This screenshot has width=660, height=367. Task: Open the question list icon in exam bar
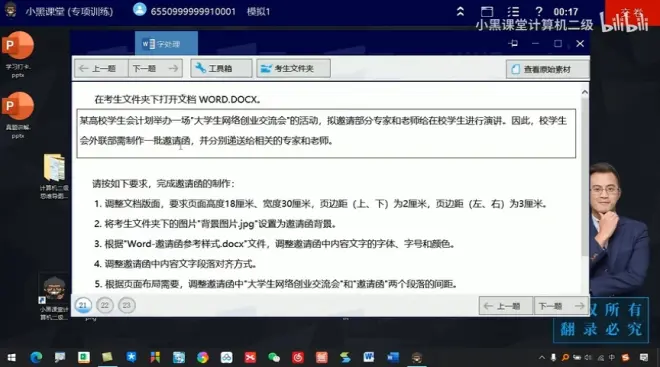[513, 11]
